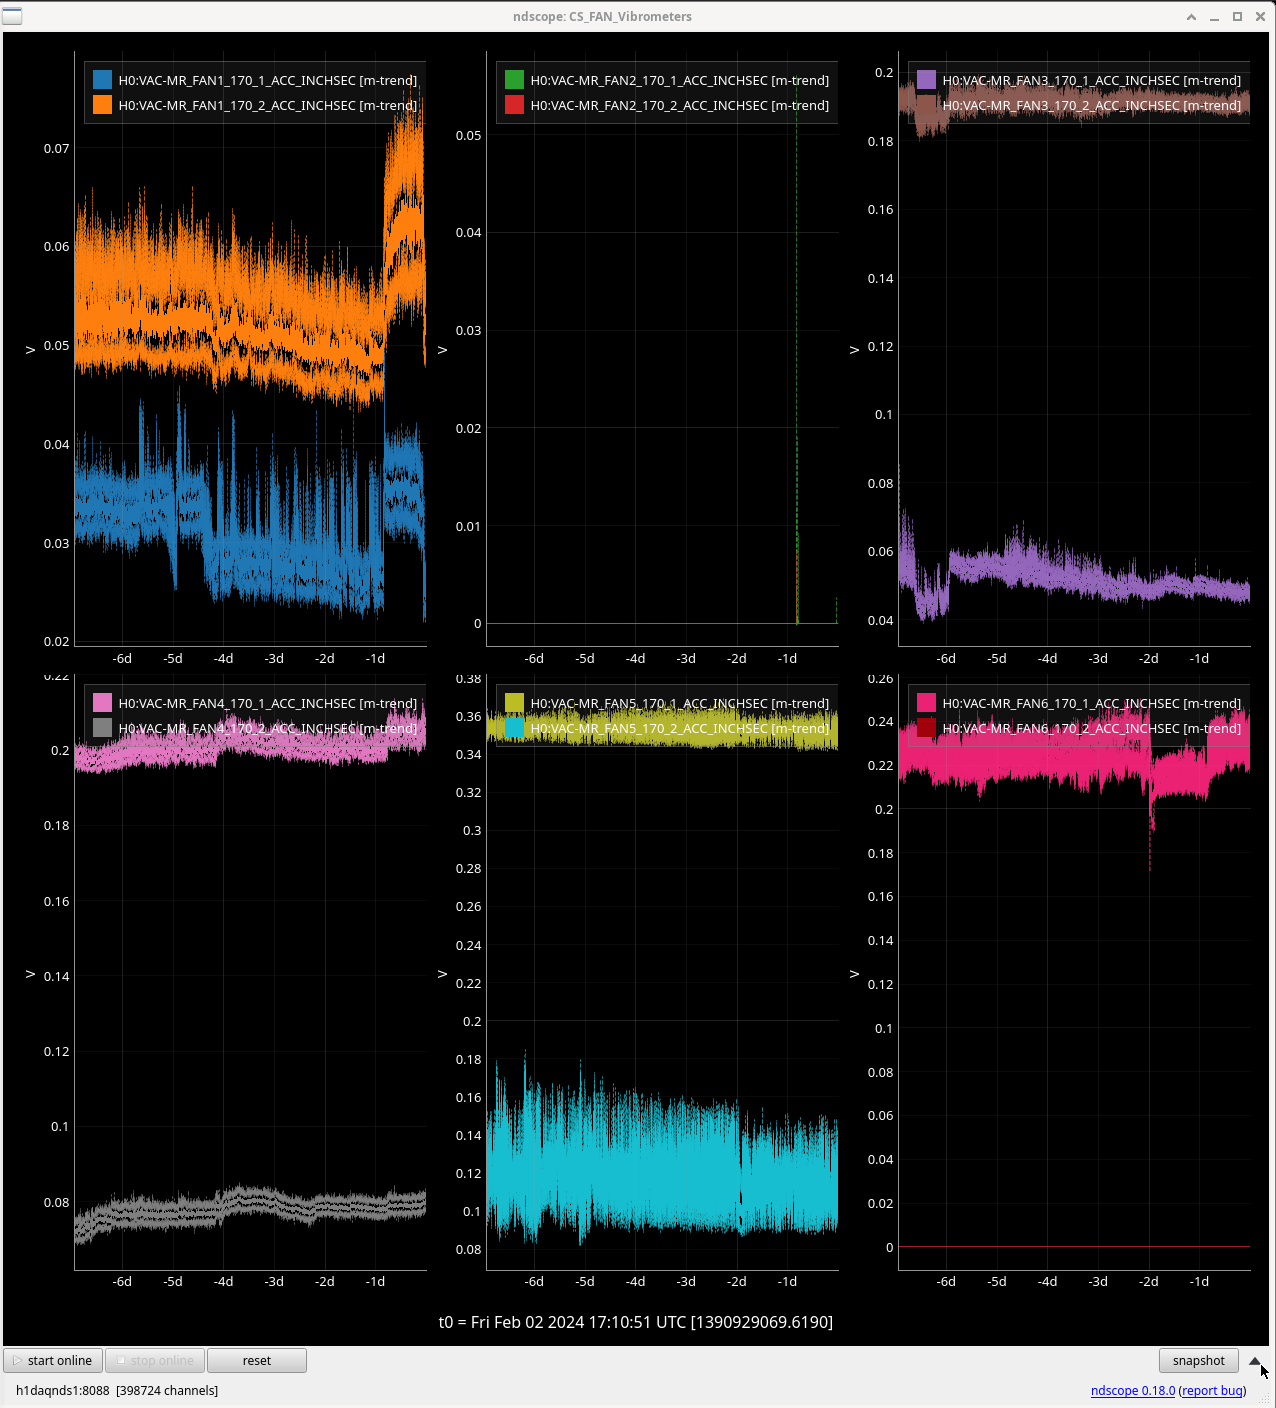Open the window menu icon in the title bar
Screen dimensions: 1276x1408
(12, 16)
